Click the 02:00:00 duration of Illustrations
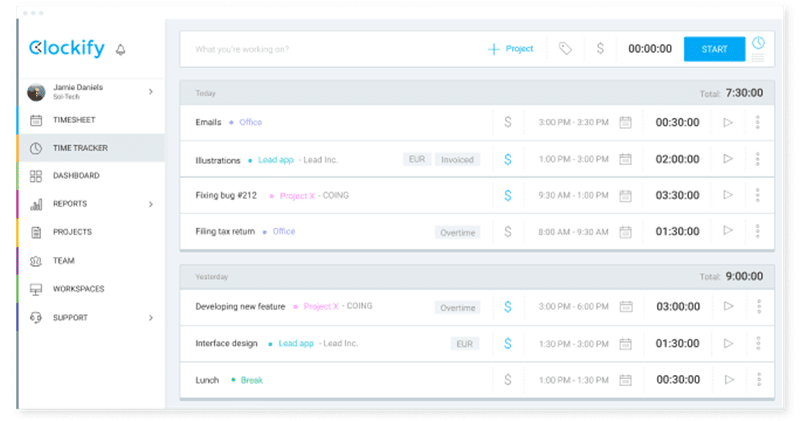Viewport: 800px width, 421px height. coord(677,159)
